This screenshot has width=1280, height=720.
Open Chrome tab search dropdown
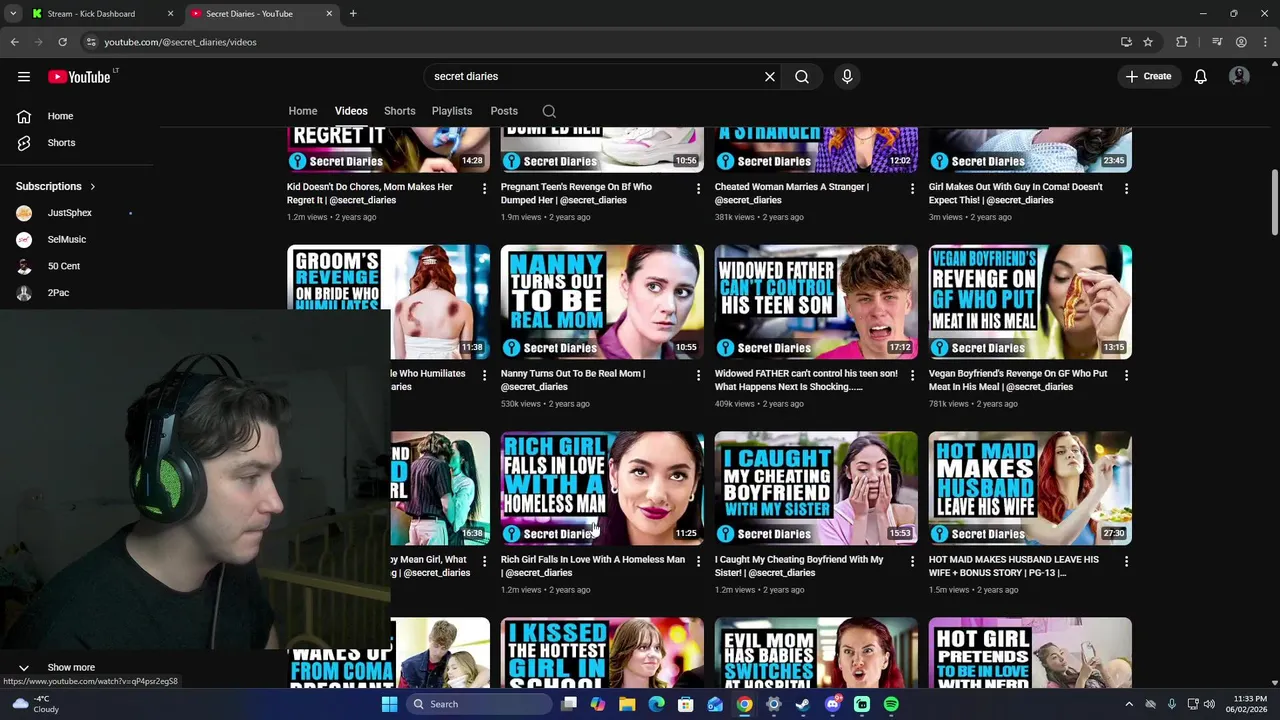13,14
